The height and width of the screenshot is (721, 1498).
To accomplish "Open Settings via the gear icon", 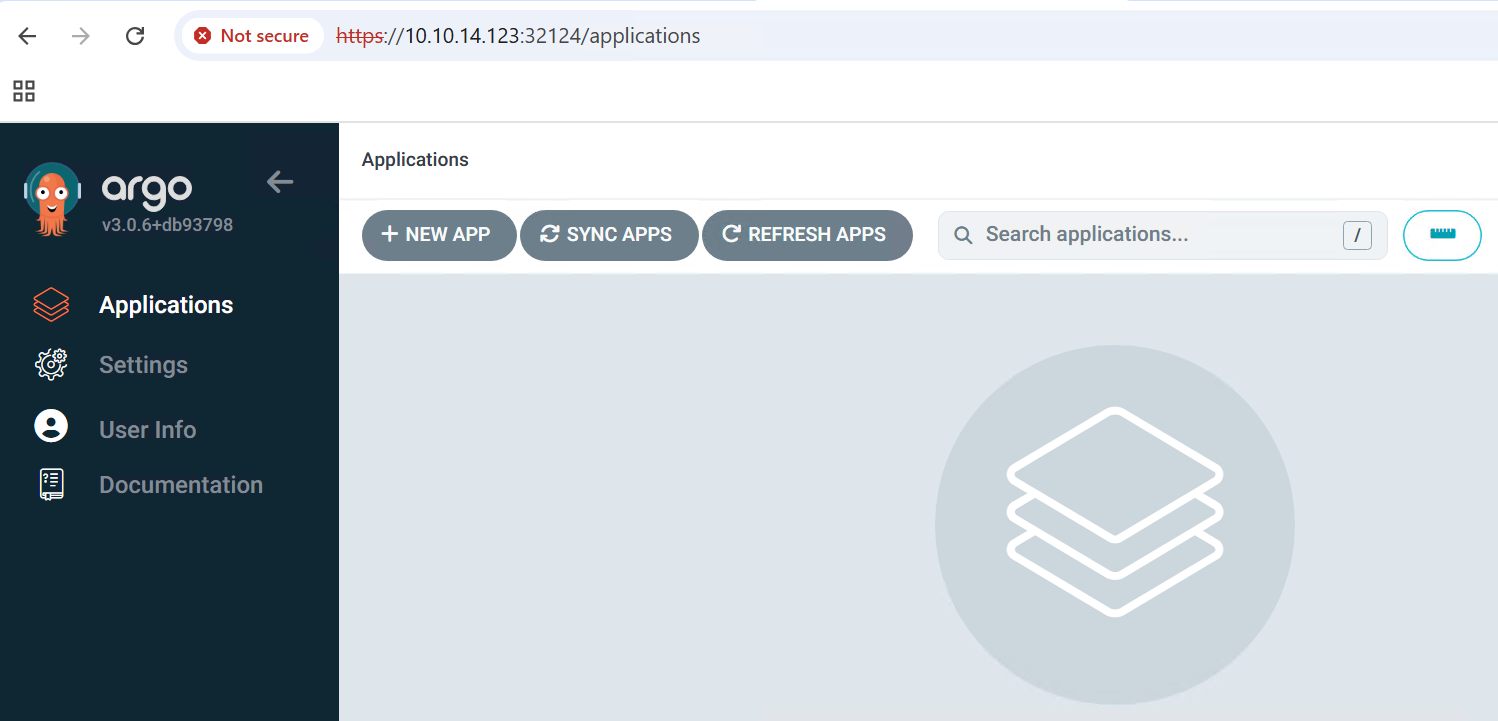I will pos(51,364).
